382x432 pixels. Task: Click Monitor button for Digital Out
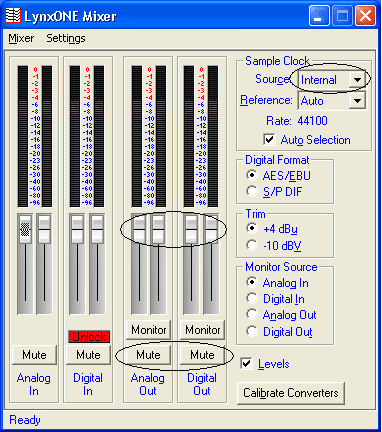tap(202, 330)
